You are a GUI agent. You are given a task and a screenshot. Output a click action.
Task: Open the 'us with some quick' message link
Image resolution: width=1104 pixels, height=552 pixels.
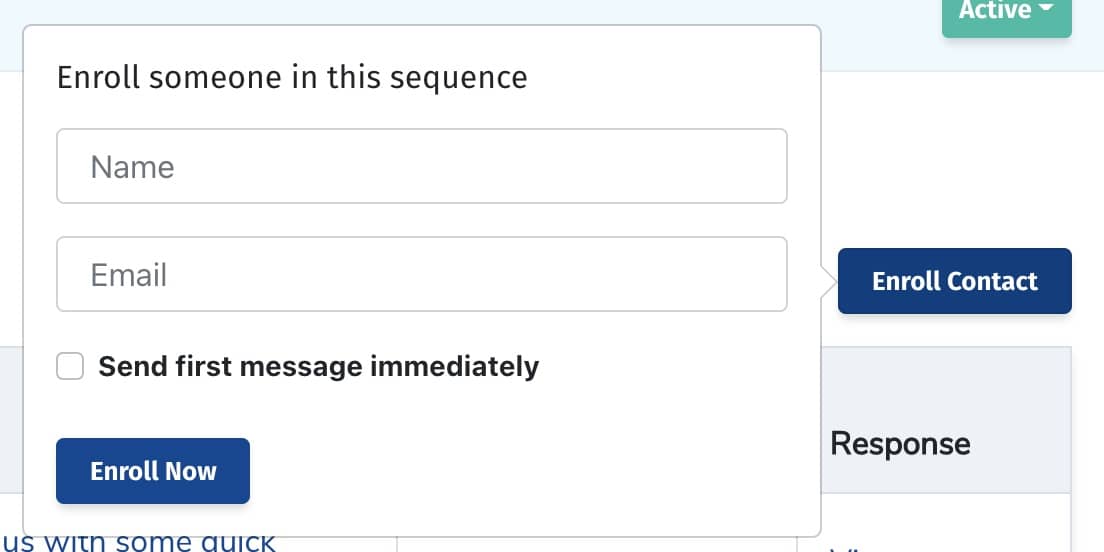138,543
